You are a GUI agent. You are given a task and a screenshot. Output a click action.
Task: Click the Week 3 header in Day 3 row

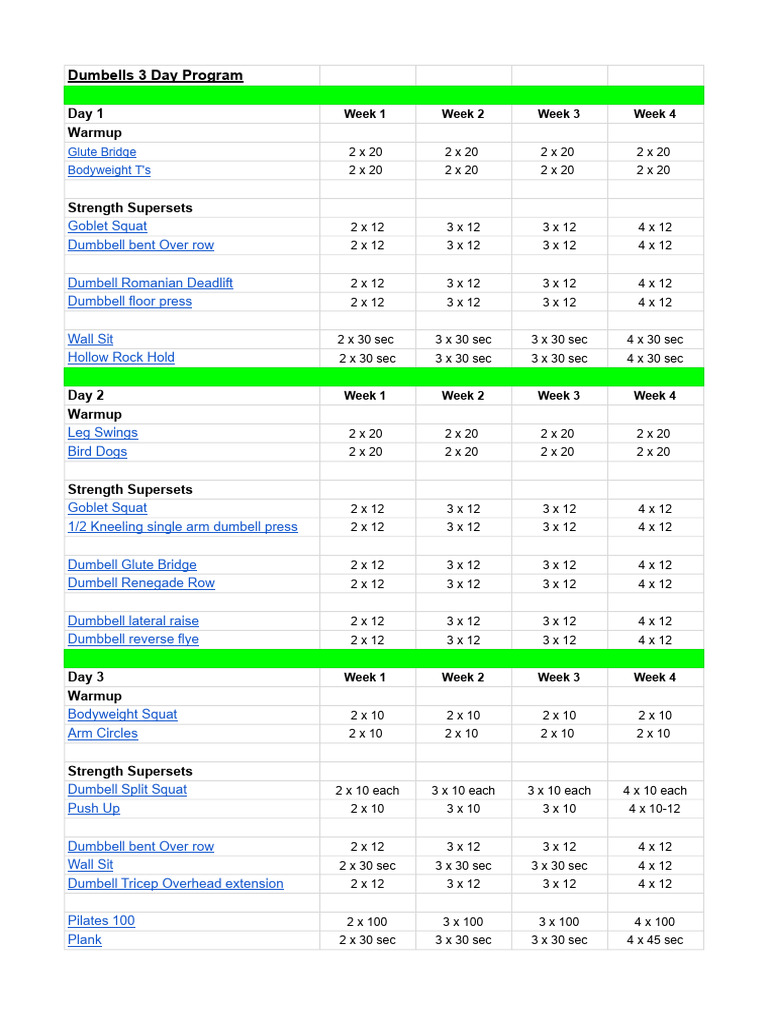(558, 677)
